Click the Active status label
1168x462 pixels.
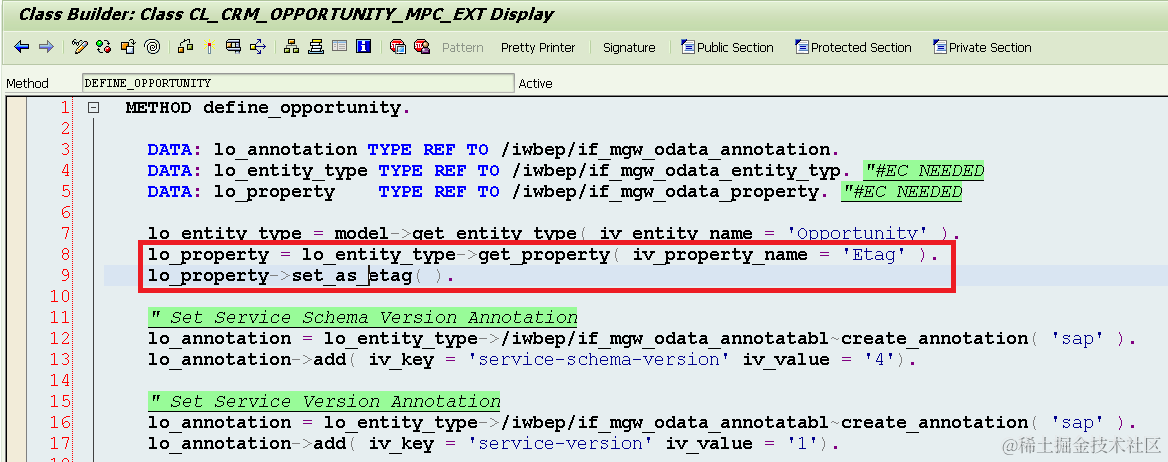536,83
